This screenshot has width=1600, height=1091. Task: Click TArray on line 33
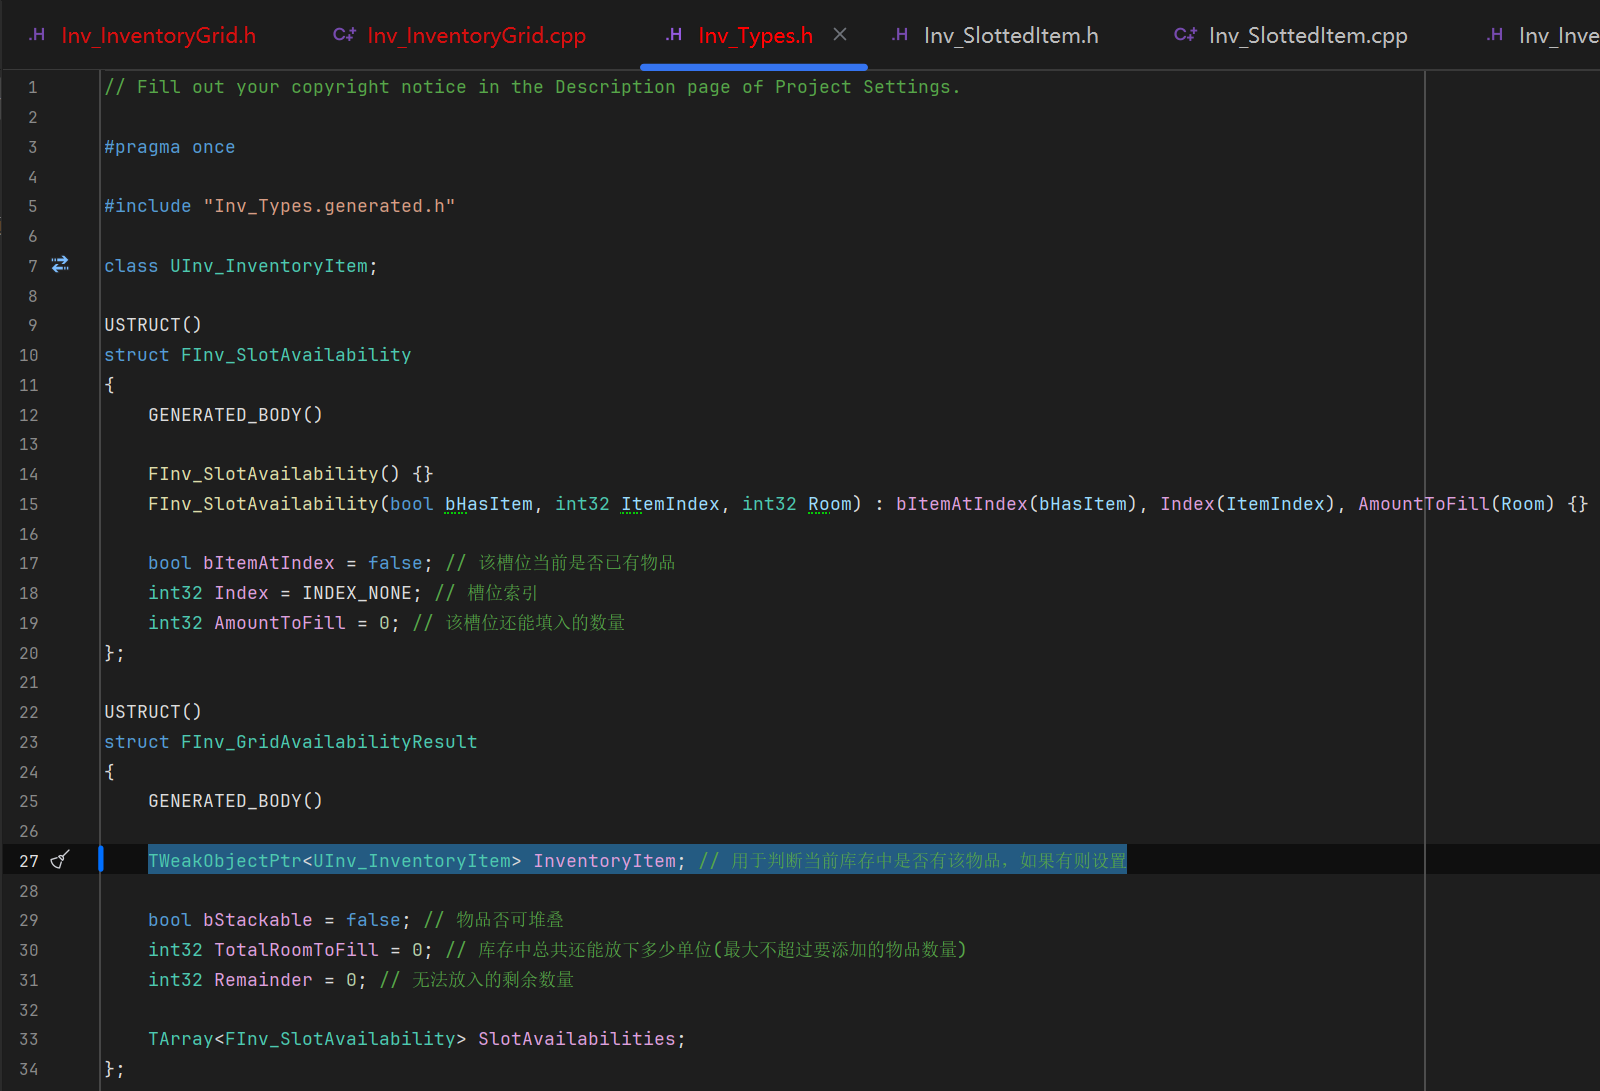181,1039
